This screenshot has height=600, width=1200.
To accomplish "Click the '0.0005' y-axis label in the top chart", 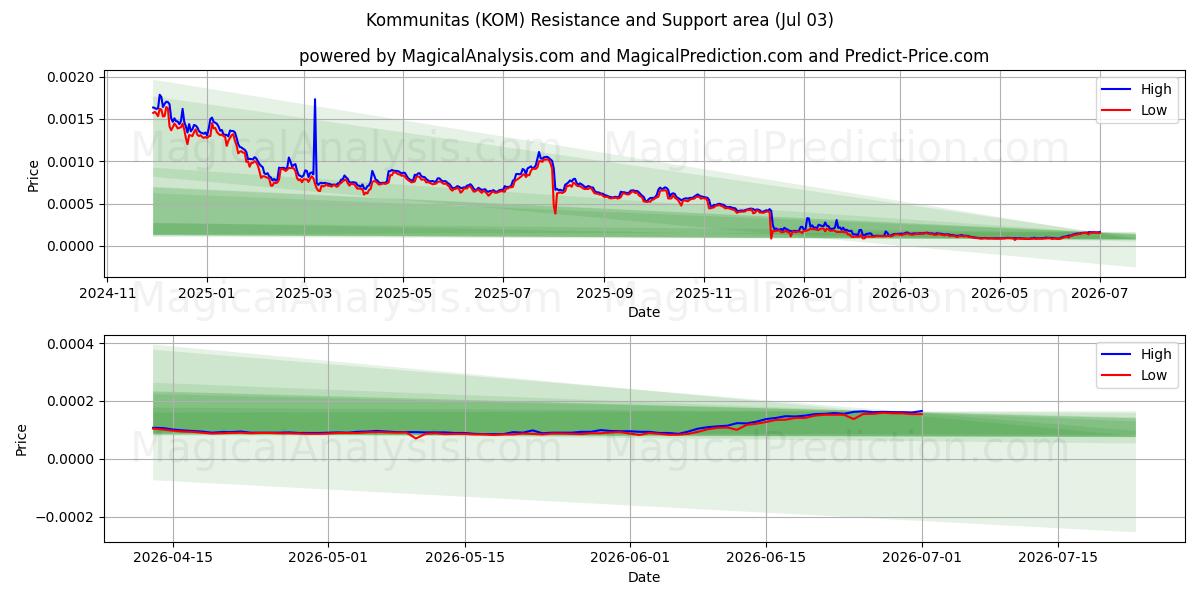I will pos(71,204).
